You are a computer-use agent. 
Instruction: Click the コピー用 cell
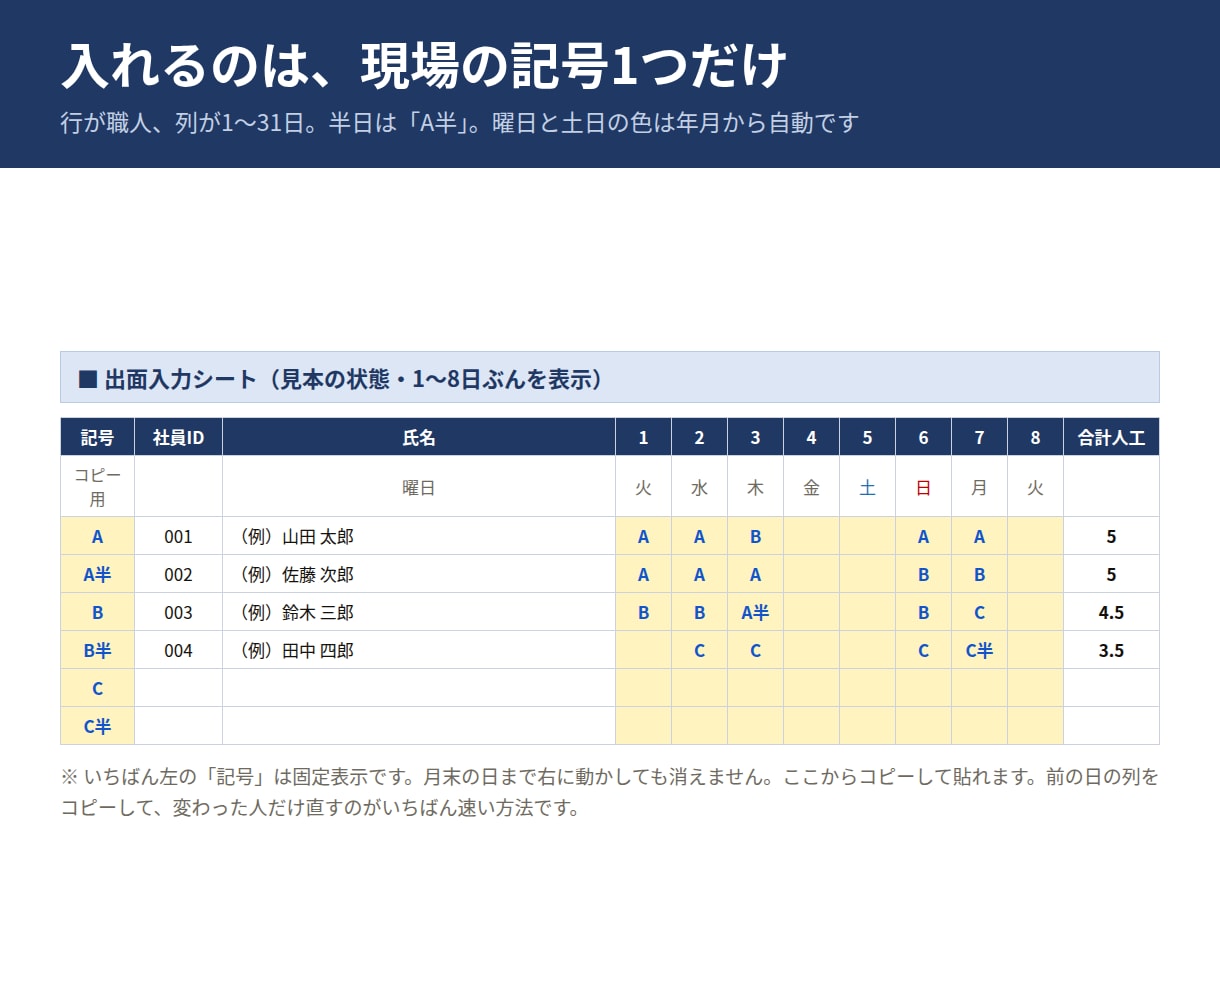[97, 487]
